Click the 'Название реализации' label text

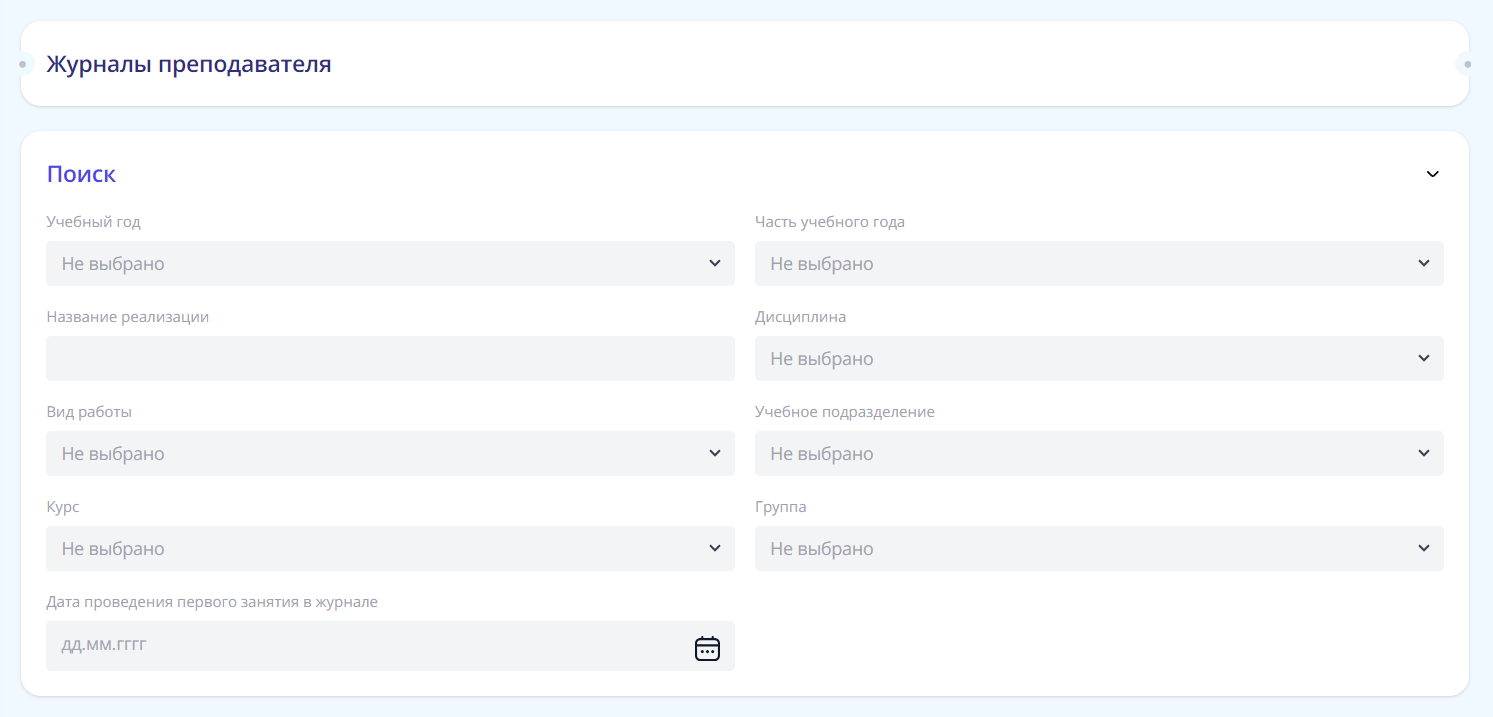click(127, 317)
